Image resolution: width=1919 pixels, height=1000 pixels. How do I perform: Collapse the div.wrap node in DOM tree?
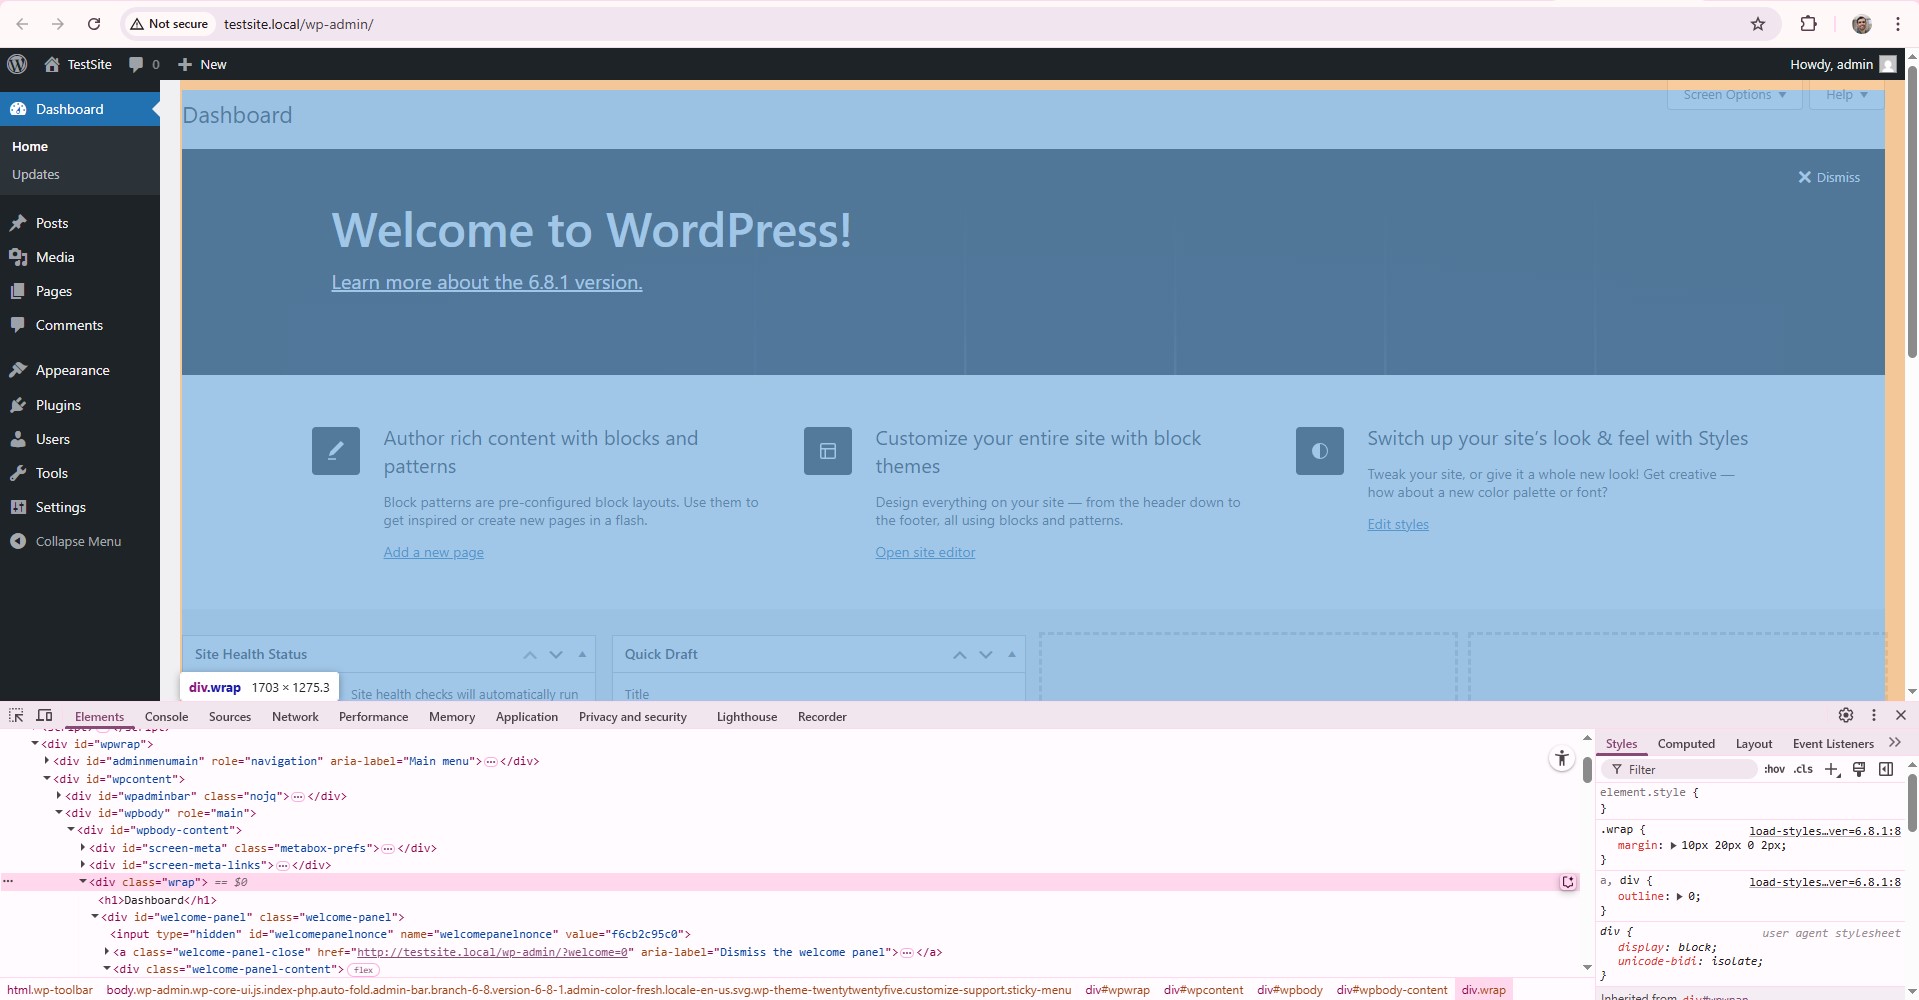point(83,882)
